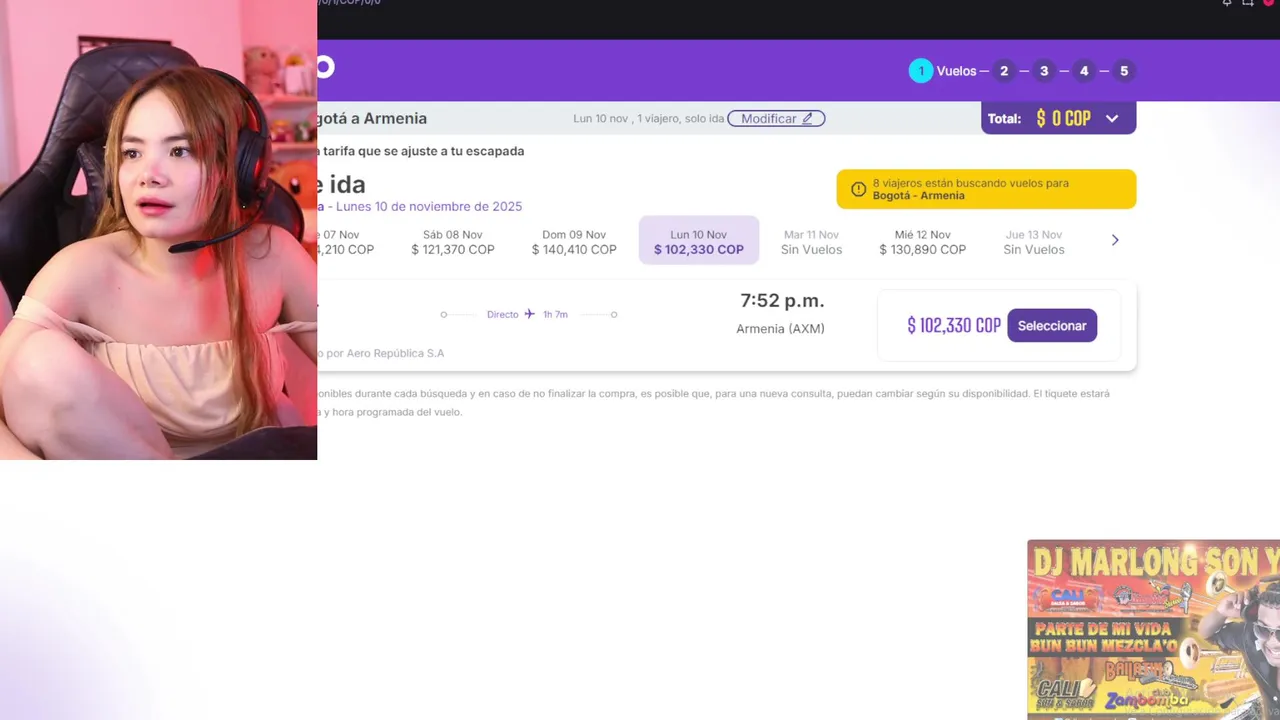This screenshot has height=720, width=1280.
Task: Click the 1h 7m duration label
Action: tap(555, 314)
